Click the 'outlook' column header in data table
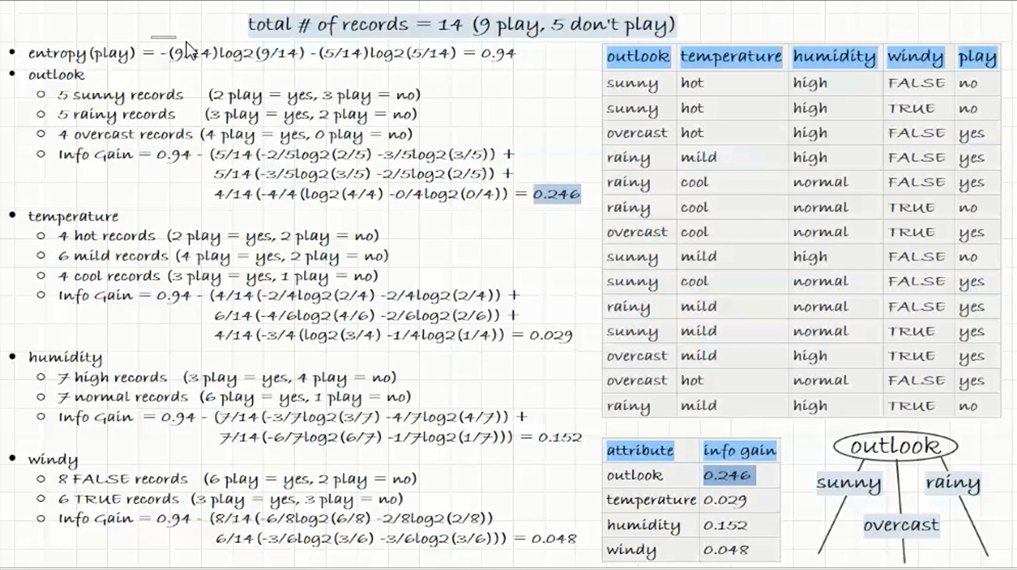 [x=638, y=57]
